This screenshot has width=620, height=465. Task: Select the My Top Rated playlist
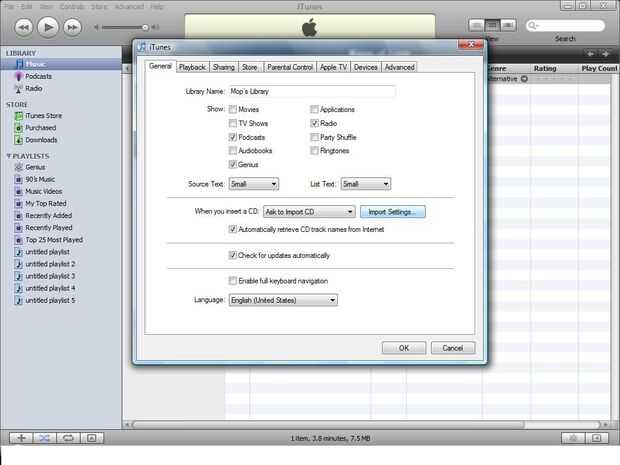45,204
